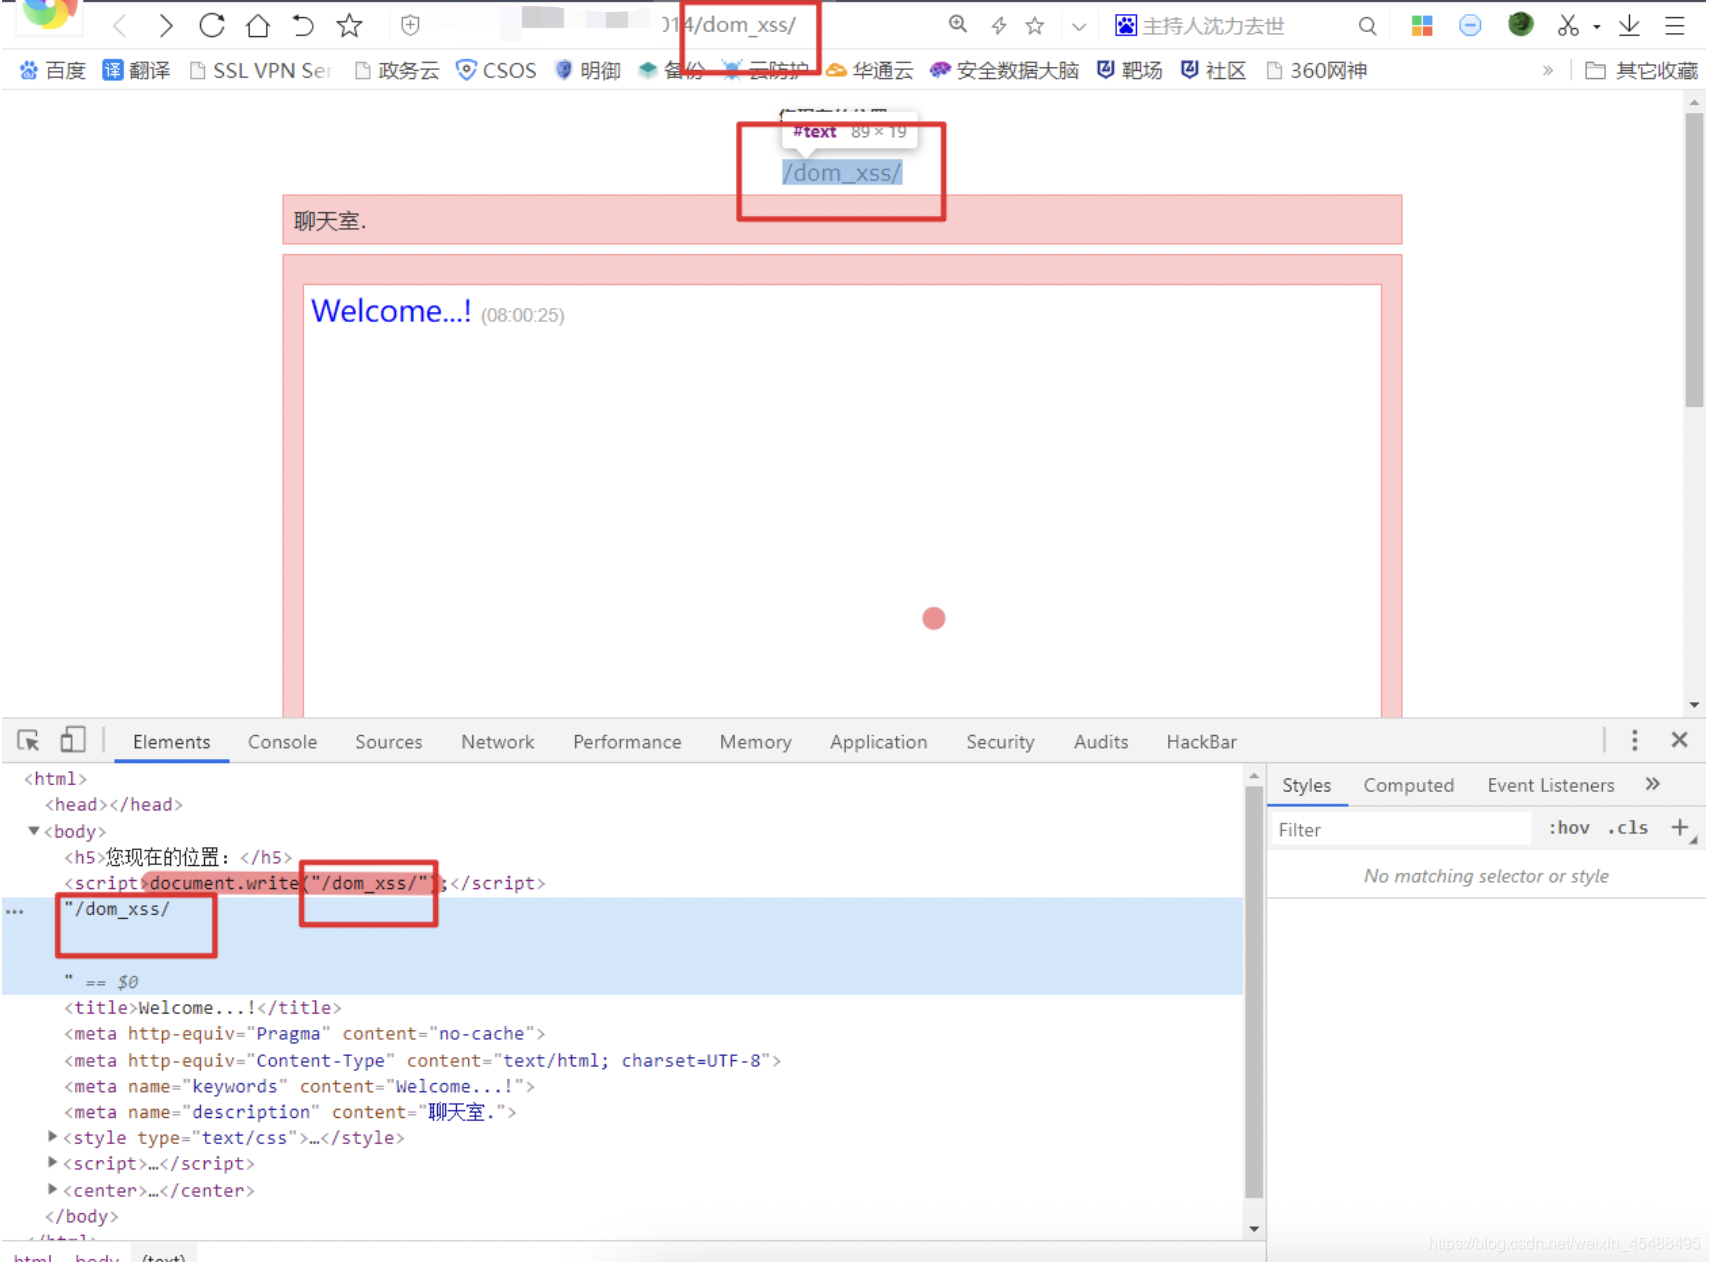Open the colorful apps grid extension
The height and width of the screenshot is (1262, 1710).
click(1421, 25)
